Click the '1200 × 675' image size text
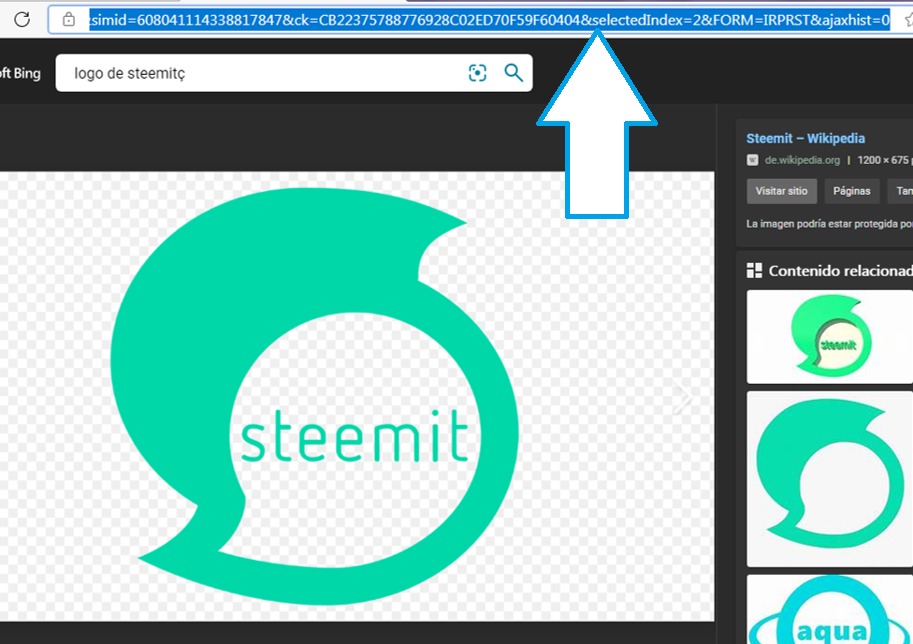Image resolution: width=913 pixels, height=644 pixels. point(883,160)
